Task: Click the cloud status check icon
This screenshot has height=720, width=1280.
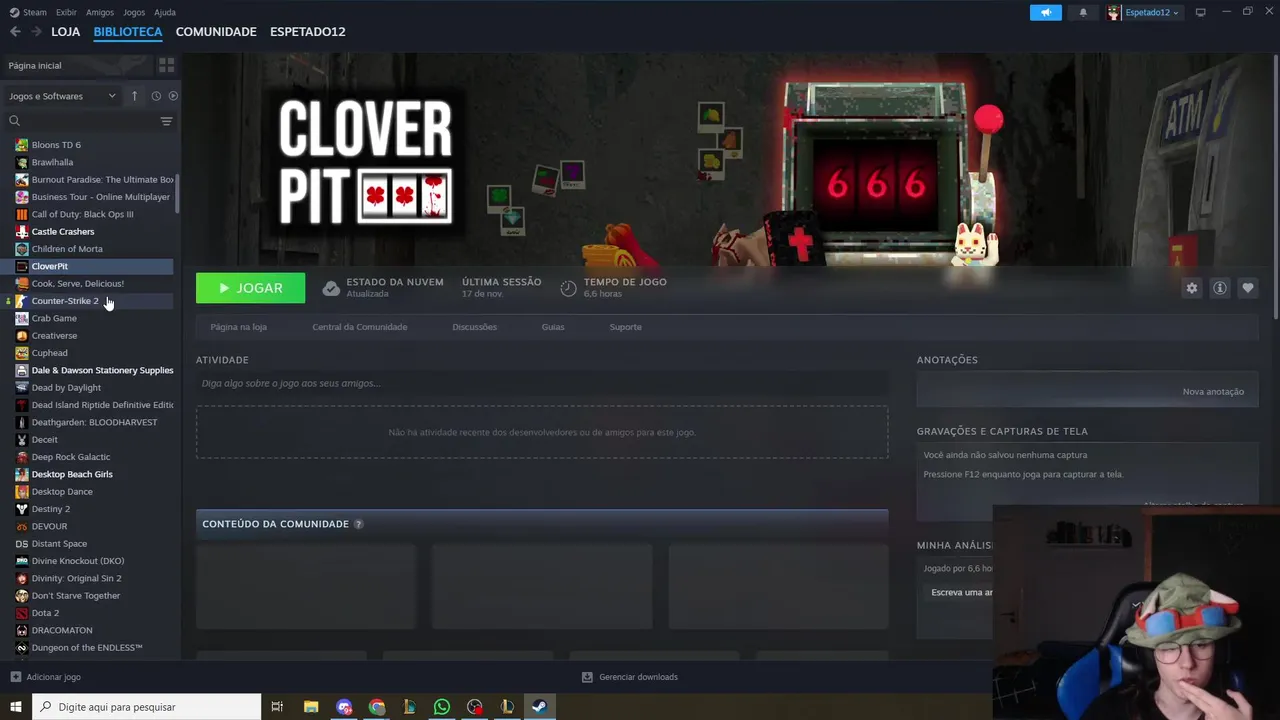Action: point(331,288)
